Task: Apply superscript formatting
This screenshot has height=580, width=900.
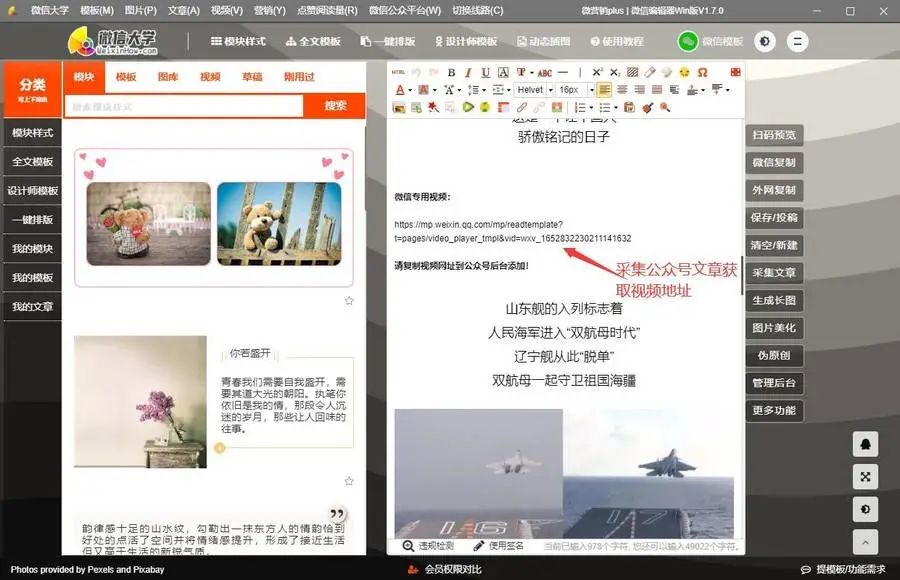Action: click(597, 72)
